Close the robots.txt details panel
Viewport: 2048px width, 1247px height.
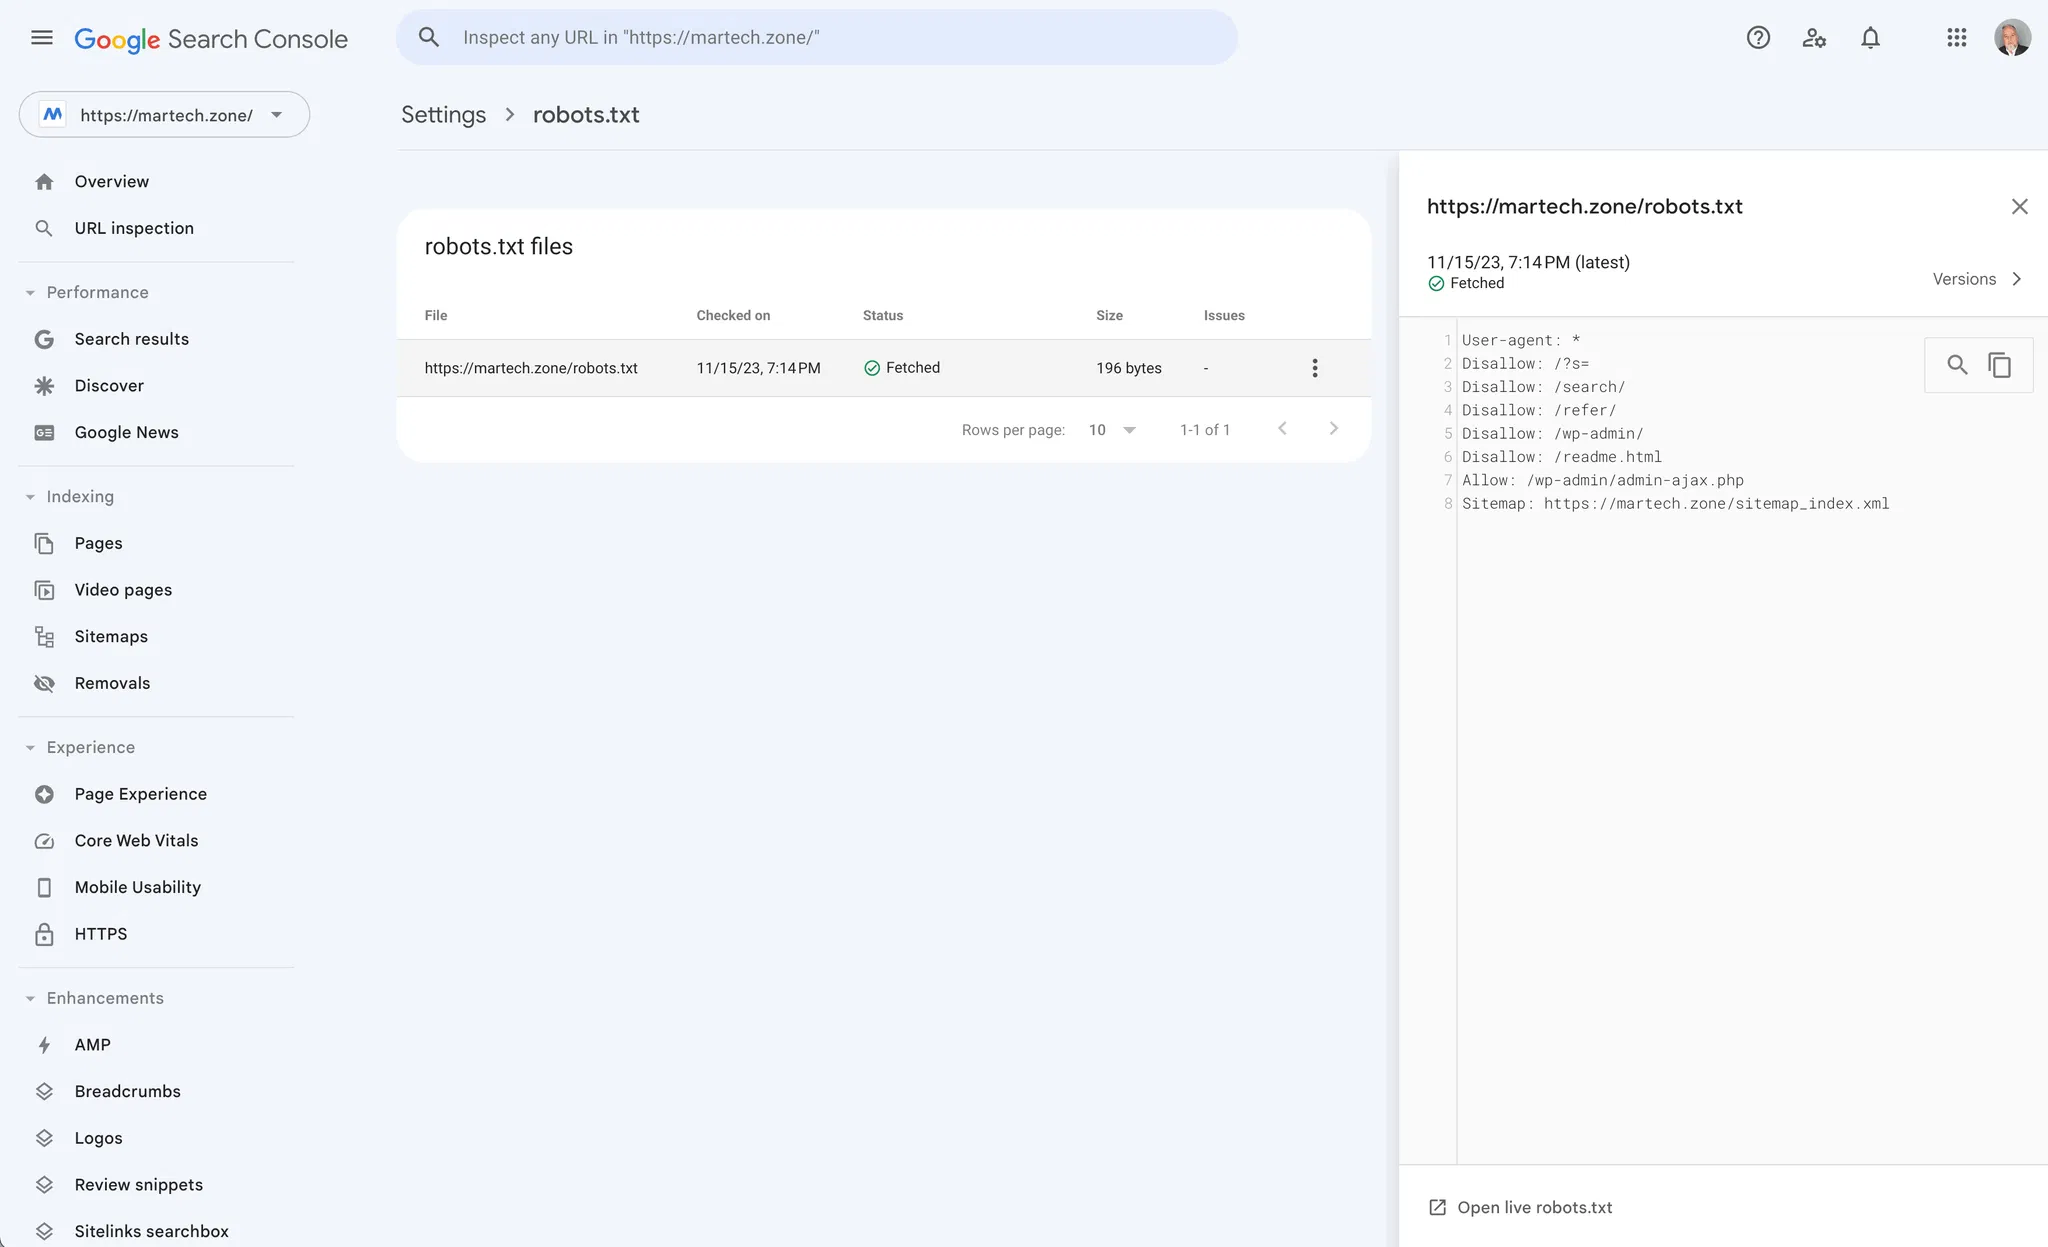pos(2019,207)
